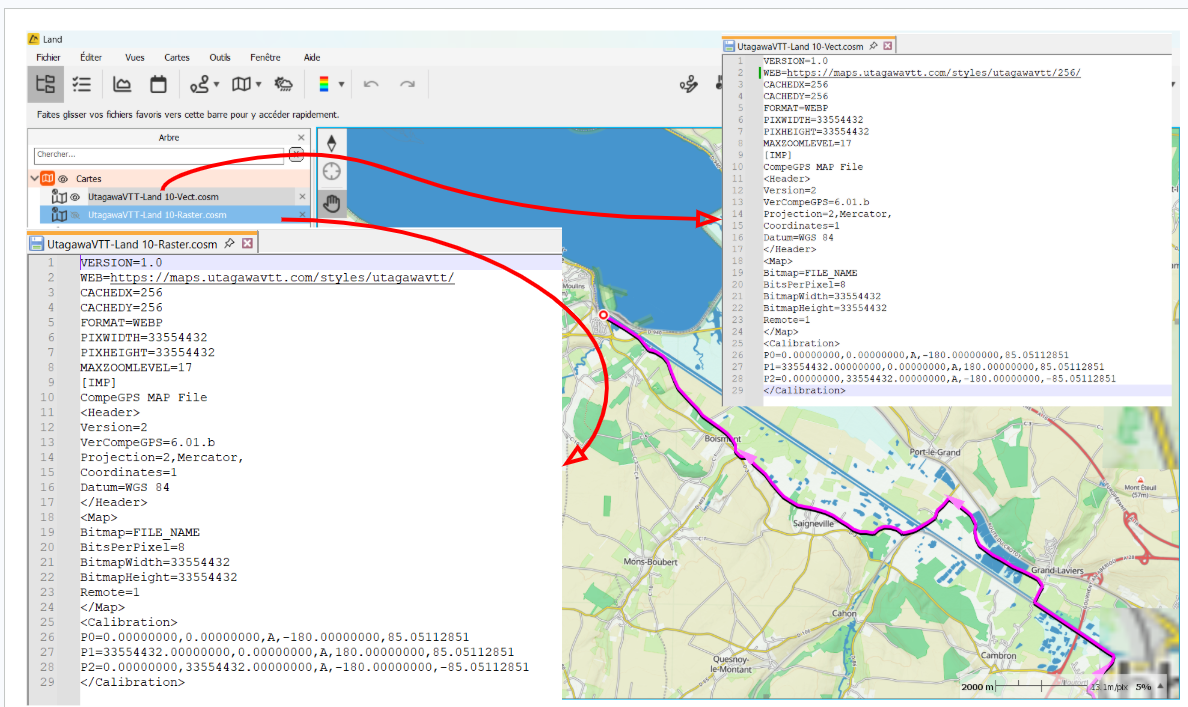
Task: Click the 13.1m/pix resolution readout
Action: [1109, 687]
